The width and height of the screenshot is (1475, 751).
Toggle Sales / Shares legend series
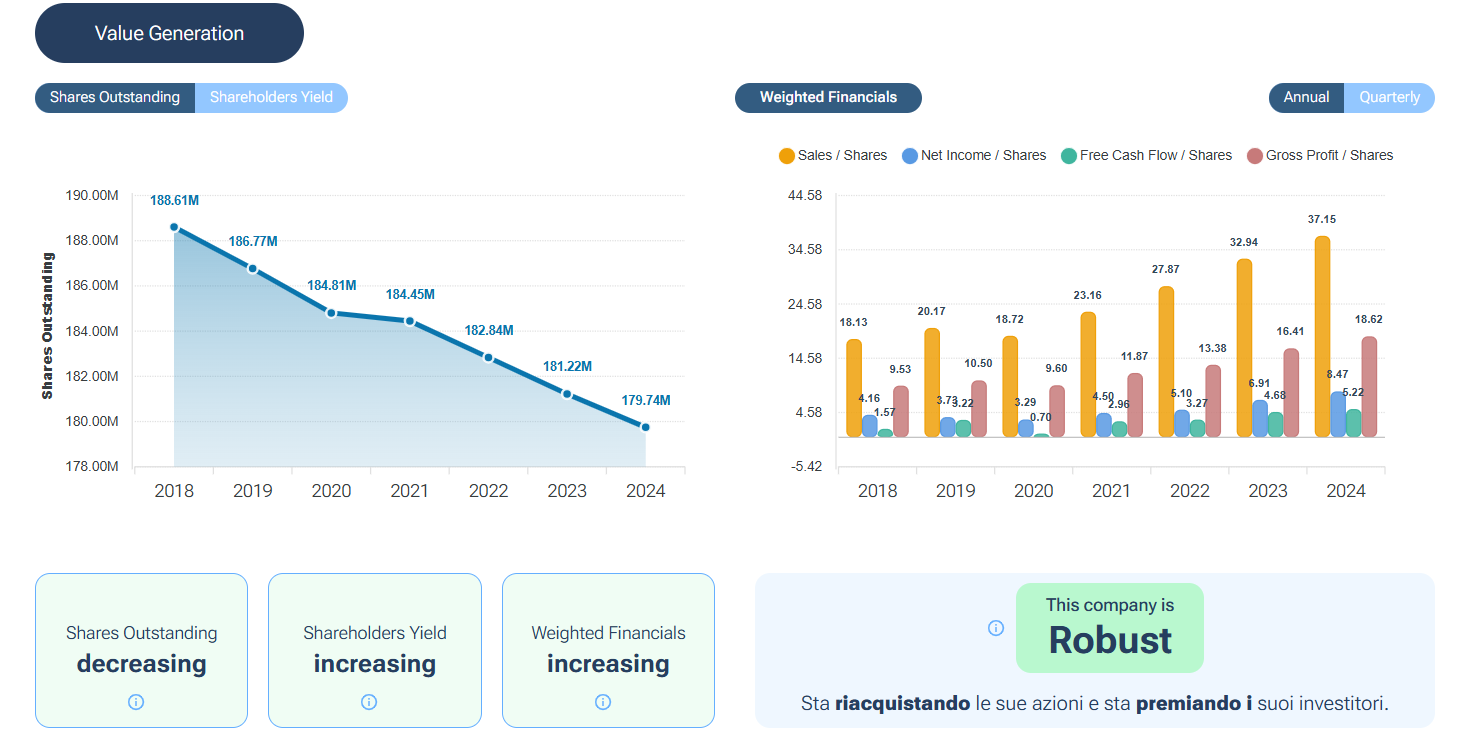[x=833, y=156]
